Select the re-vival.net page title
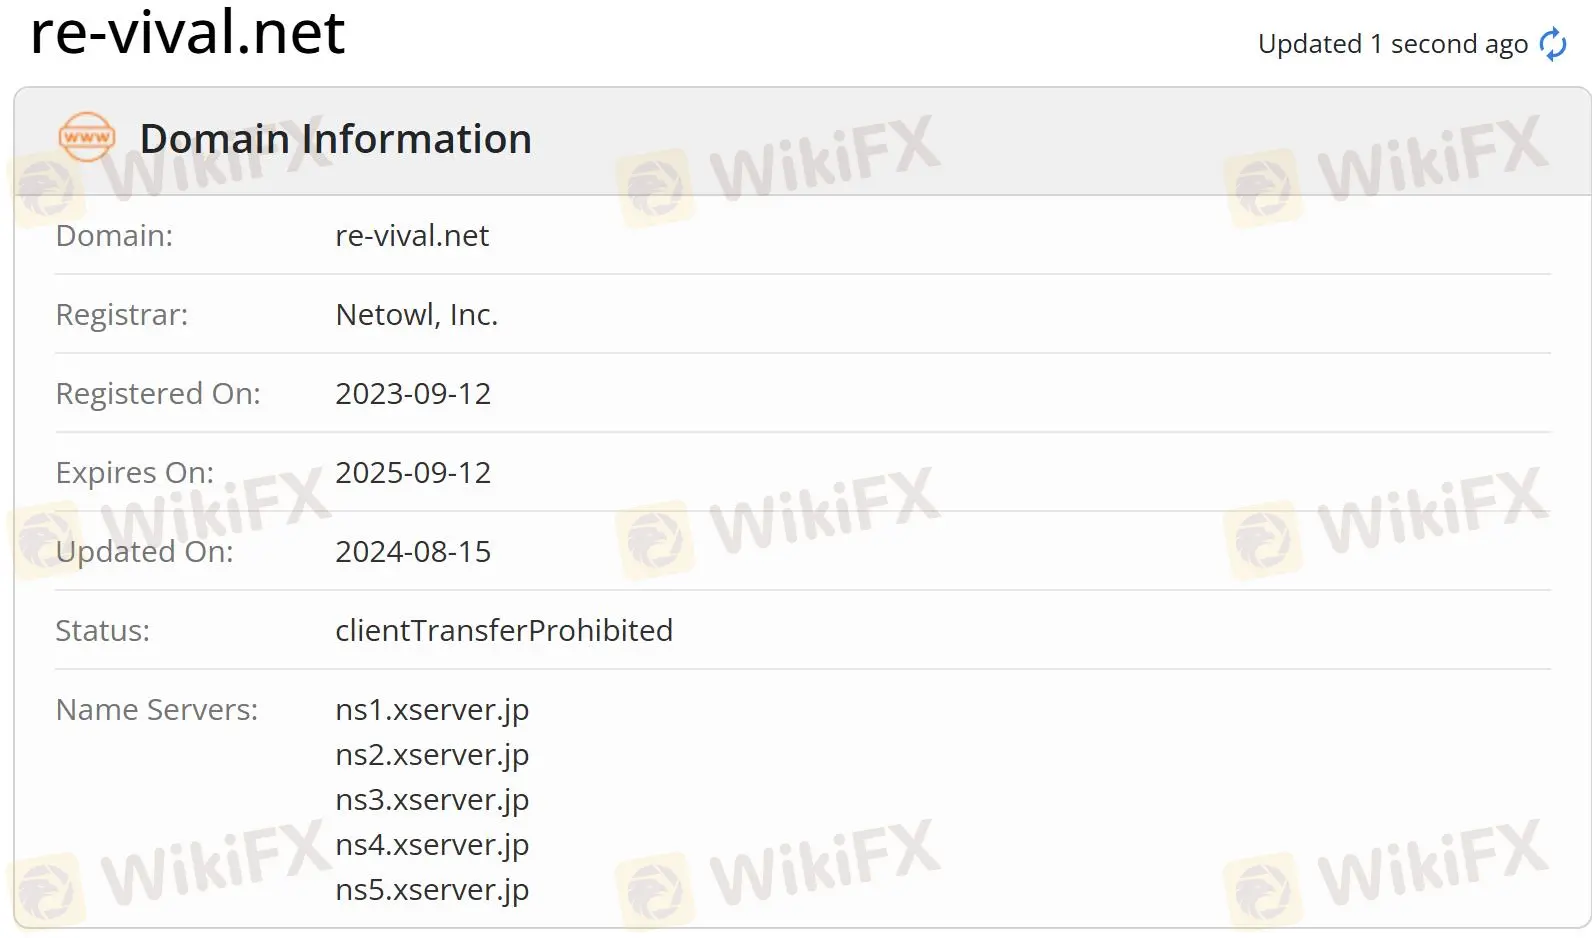This screenshot has height=938, width=1592. [x=187, y=33]
